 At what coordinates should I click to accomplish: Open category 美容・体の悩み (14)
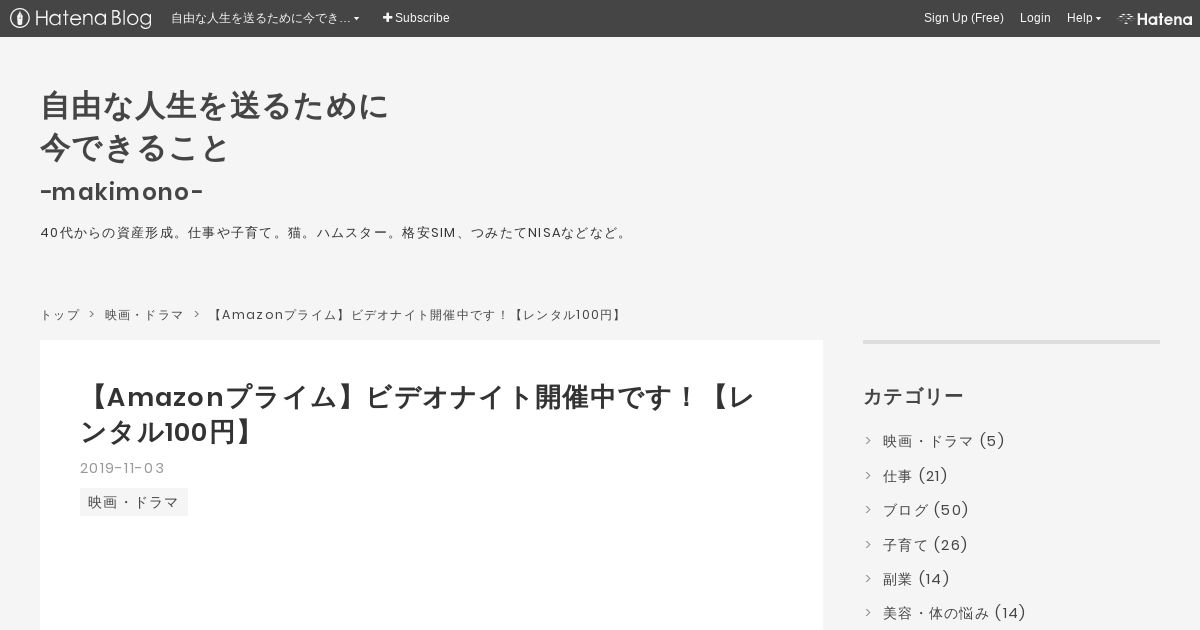(954, 613)
